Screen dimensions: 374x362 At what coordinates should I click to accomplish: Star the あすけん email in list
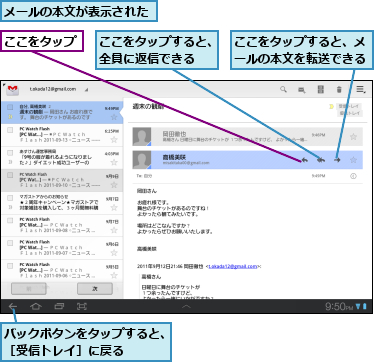114,162
